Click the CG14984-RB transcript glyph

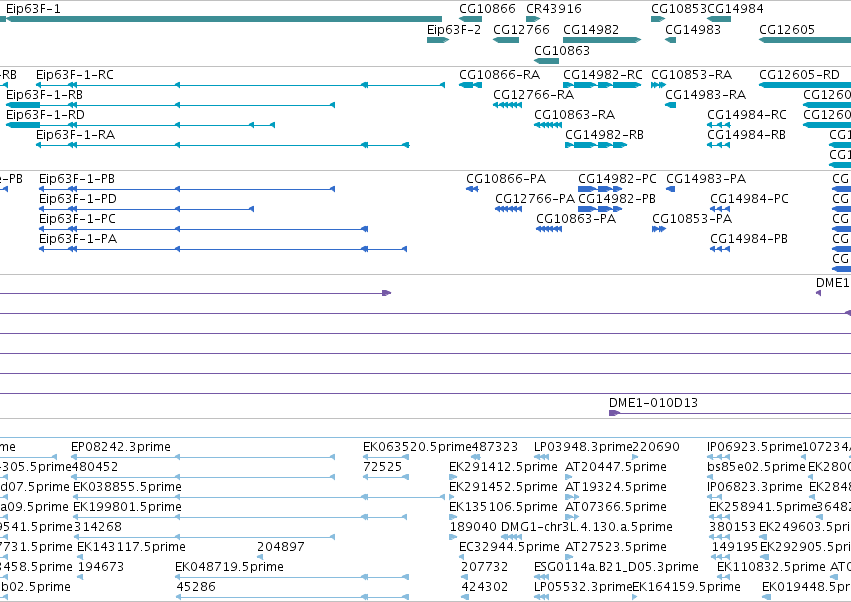pos(719,145)
